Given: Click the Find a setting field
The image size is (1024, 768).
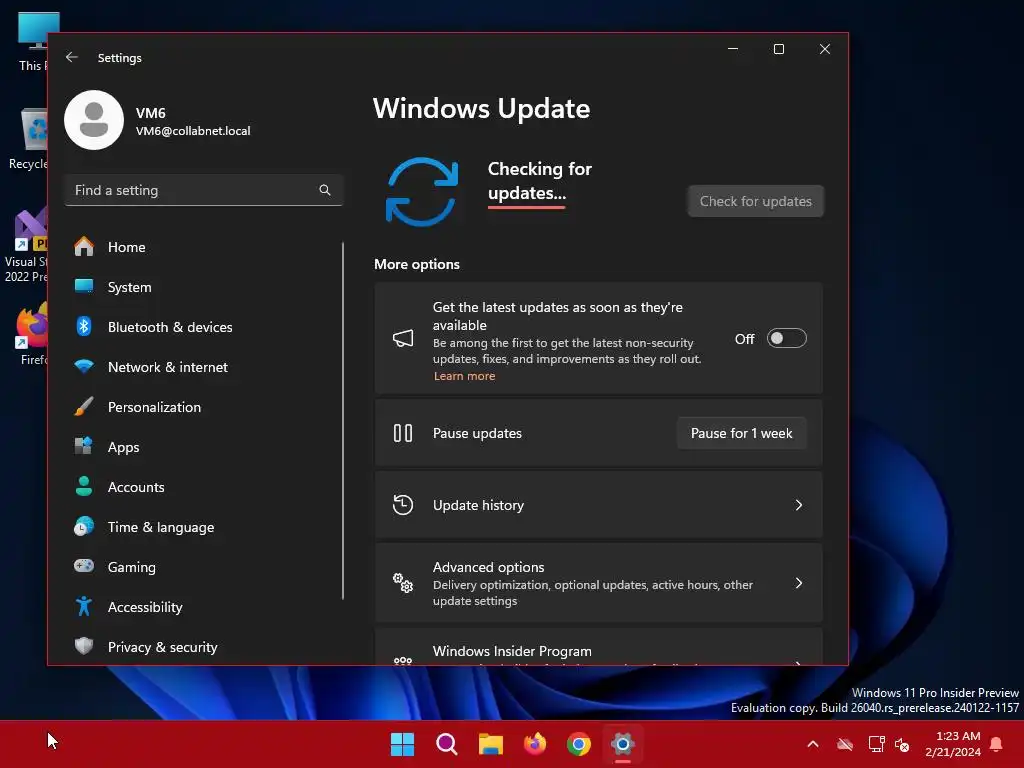Looking at the screenshot, I should click(204, 190).
